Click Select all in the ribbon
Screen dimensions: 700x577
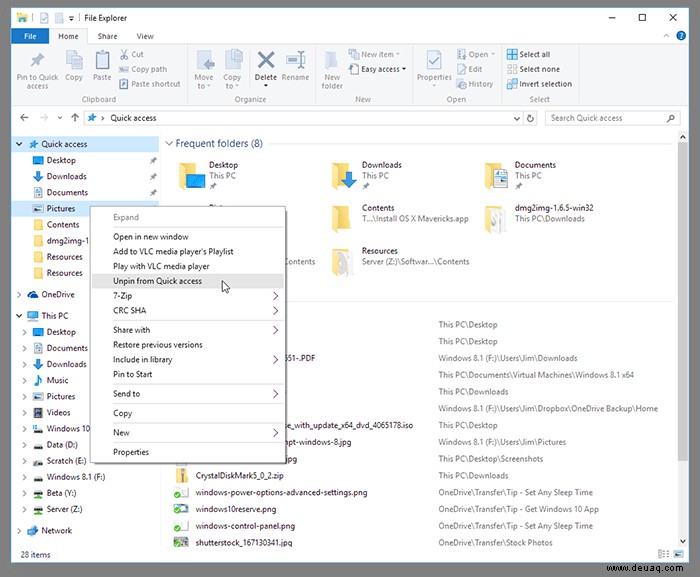click(x=529, y=54)
